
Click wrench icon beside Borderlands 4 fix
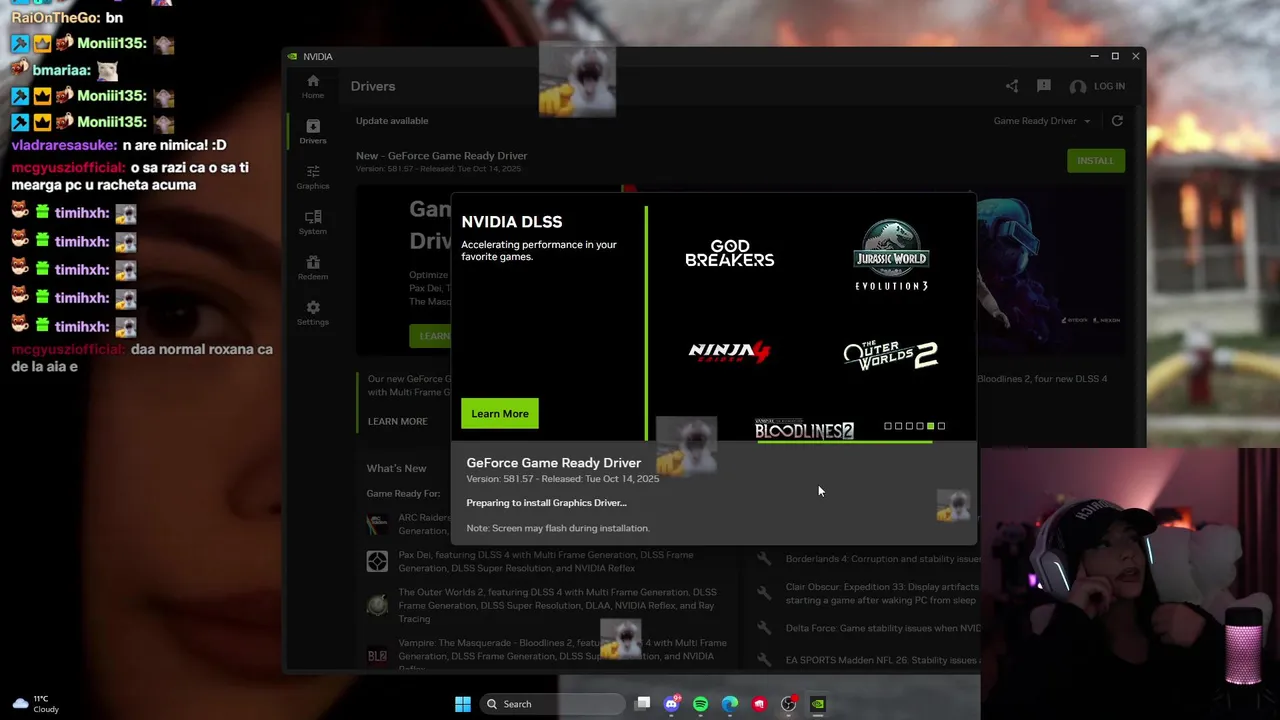(764, 559)
